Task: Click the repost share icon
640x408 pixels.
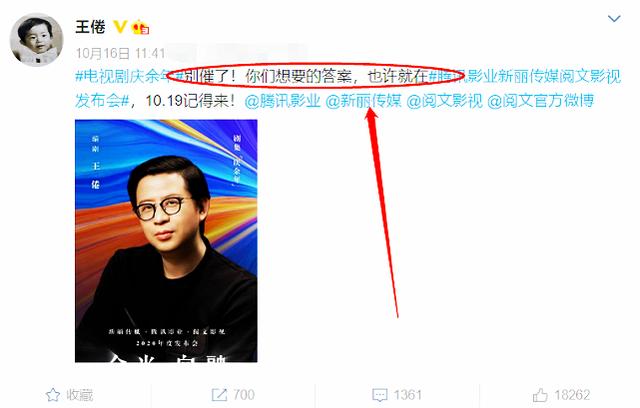Action: [219, 395]
